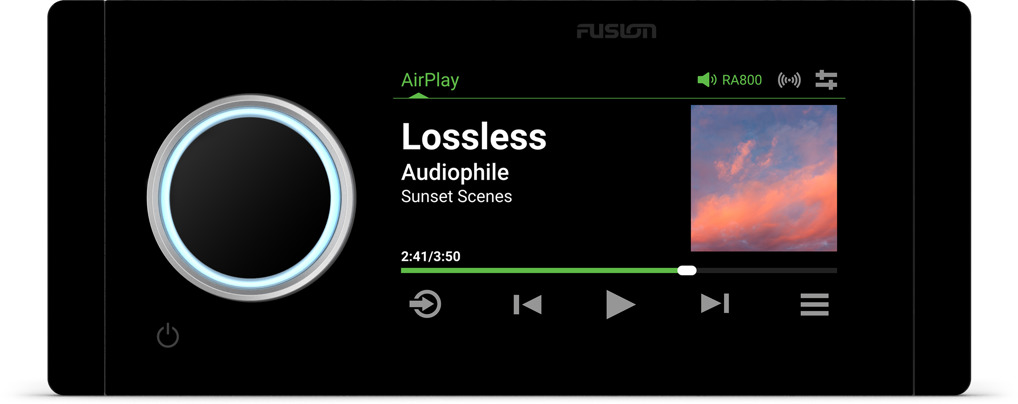Click the Fusion logo on the bezel
1018x404 pixels.
(x=616, y=31)
